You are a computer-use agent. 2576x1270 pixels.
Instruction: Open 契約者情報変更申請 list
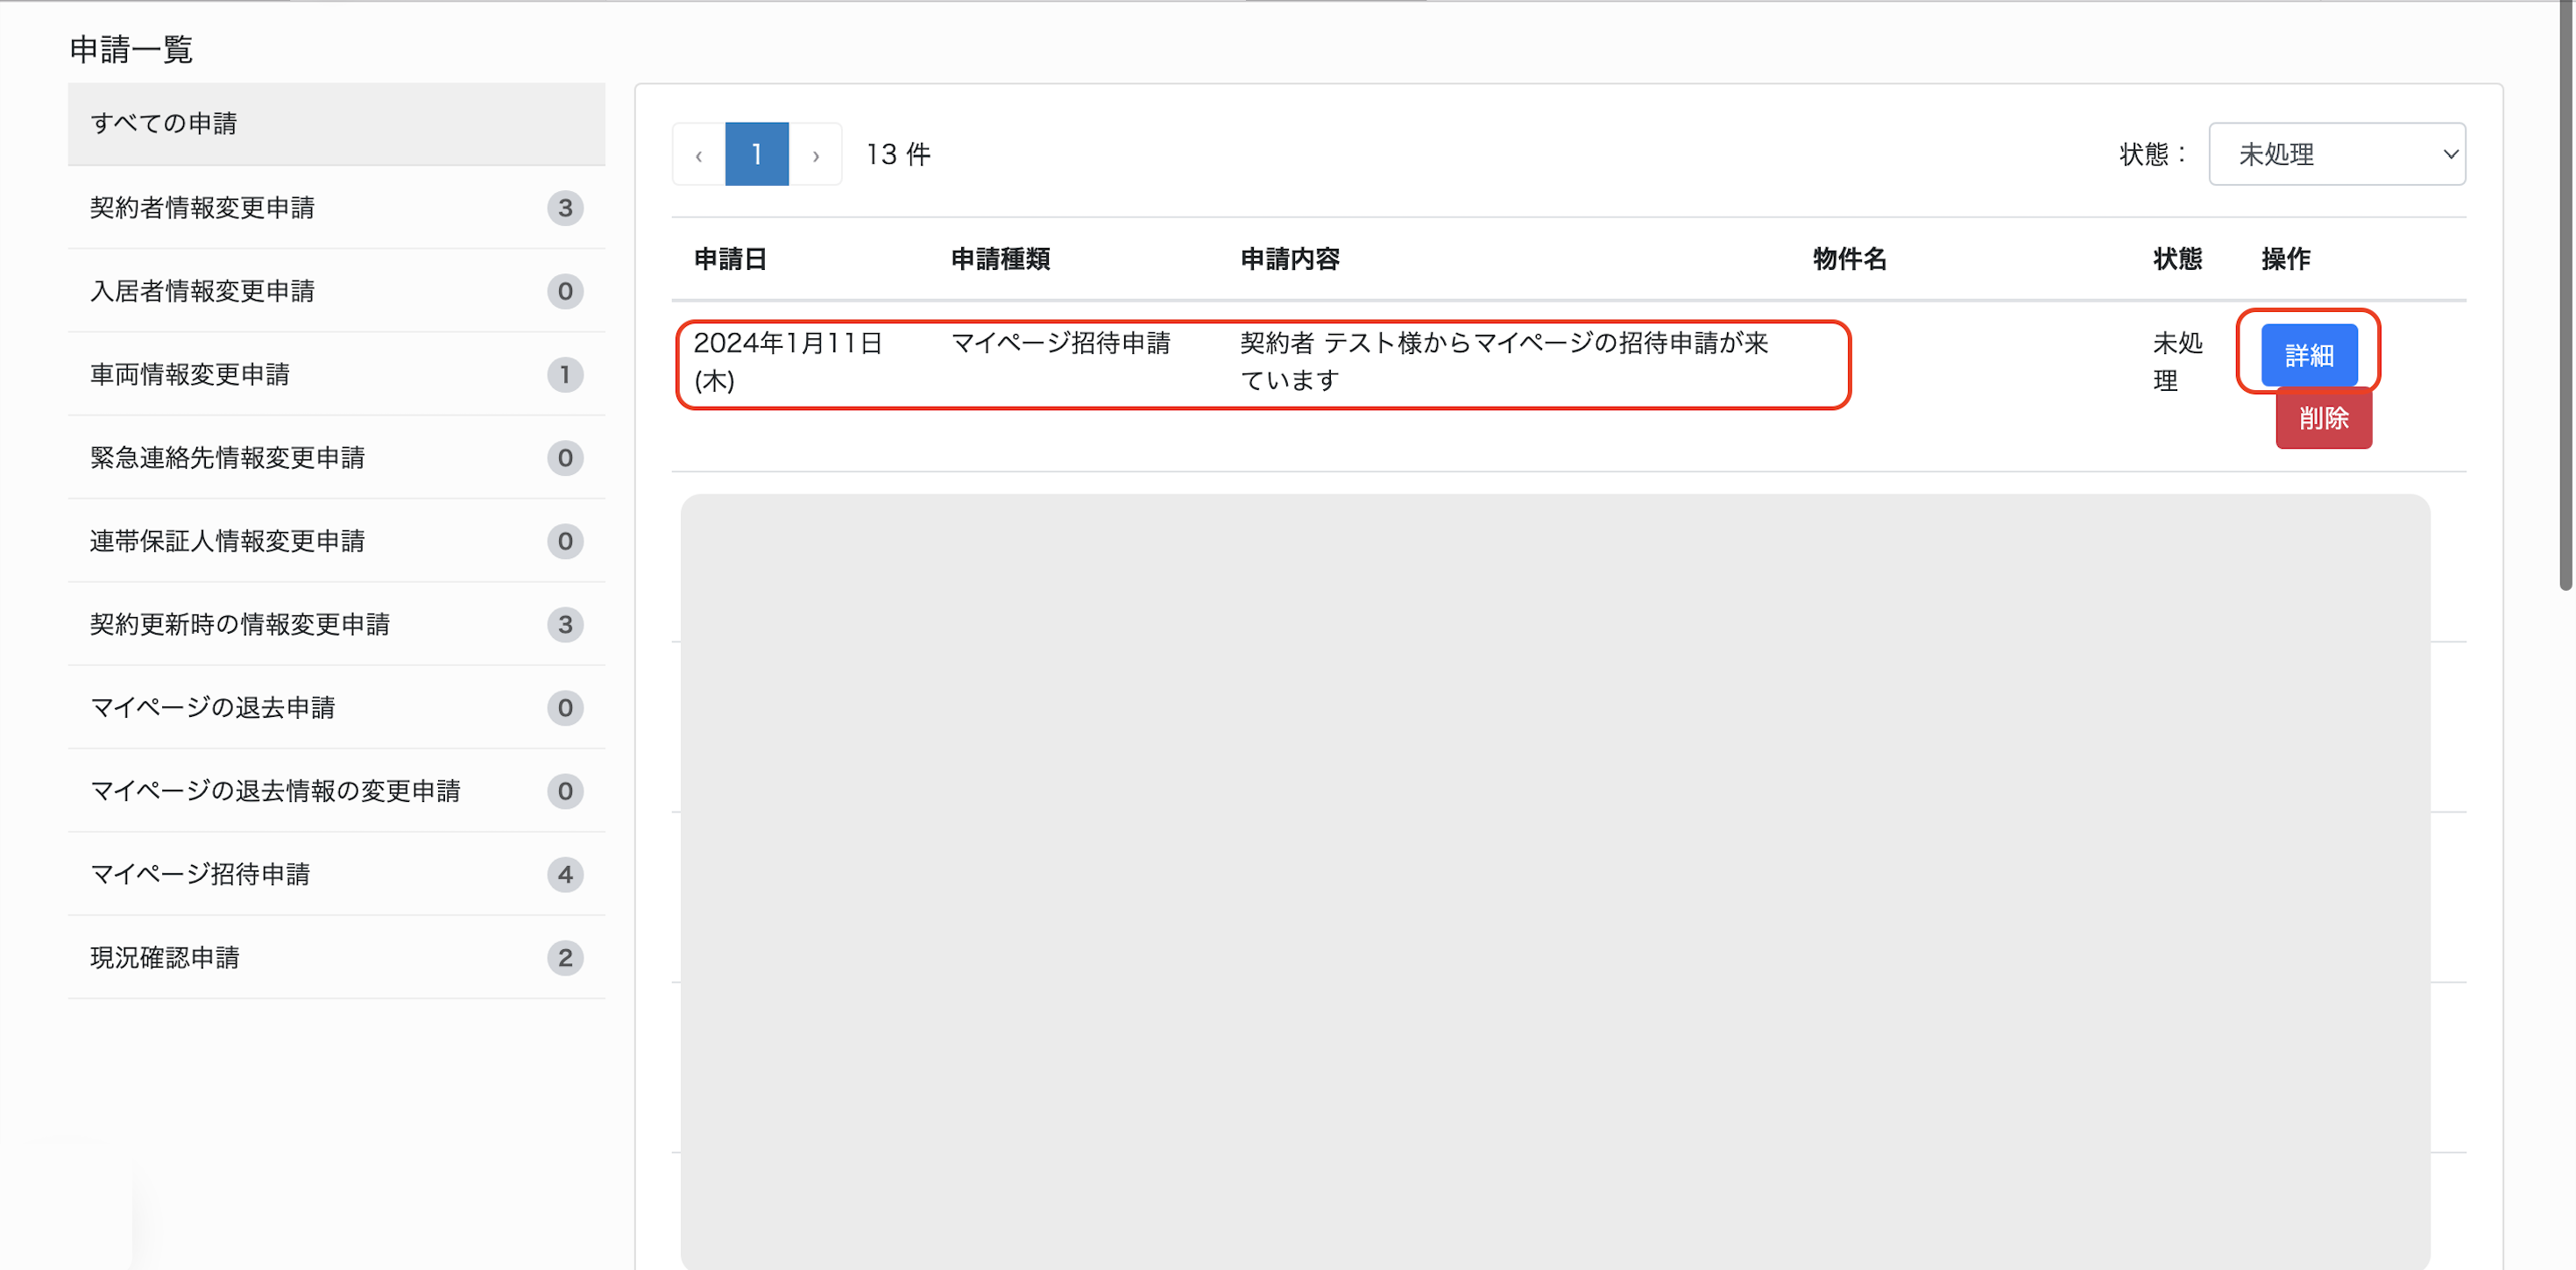click(336, 207)
